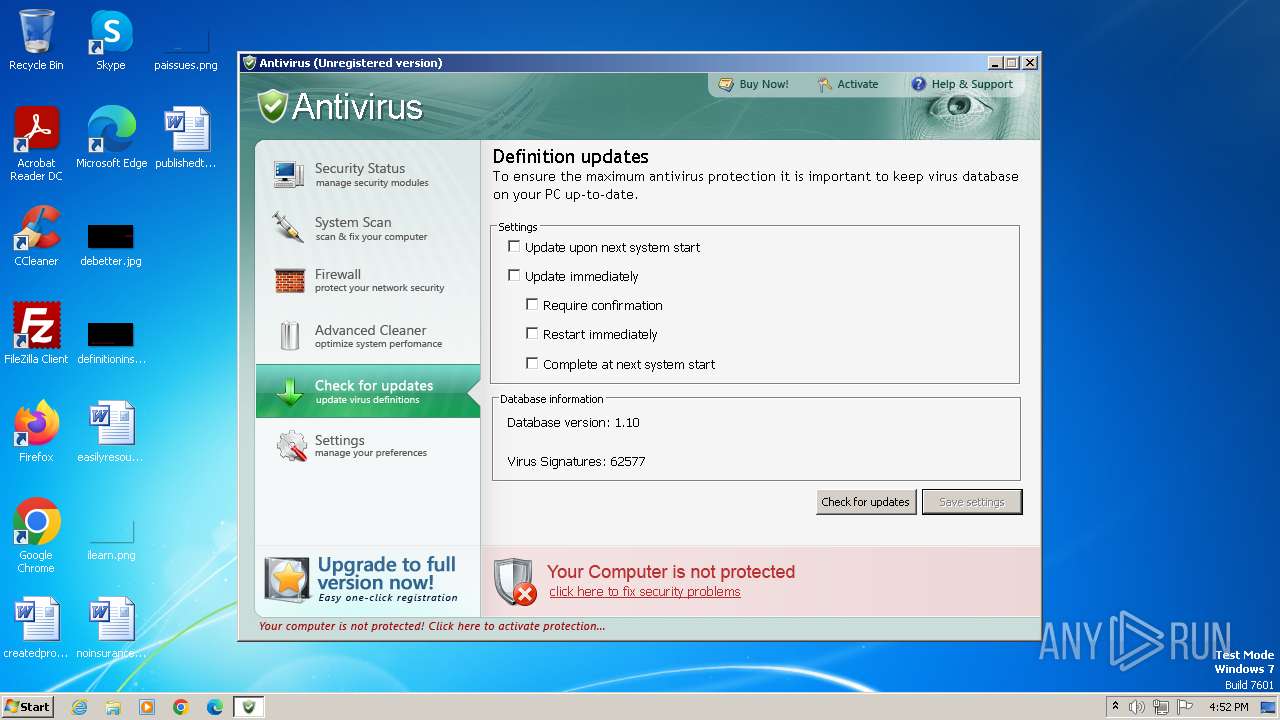Click 'Your Computer is not protected' heading

click(x=671, y=572)
